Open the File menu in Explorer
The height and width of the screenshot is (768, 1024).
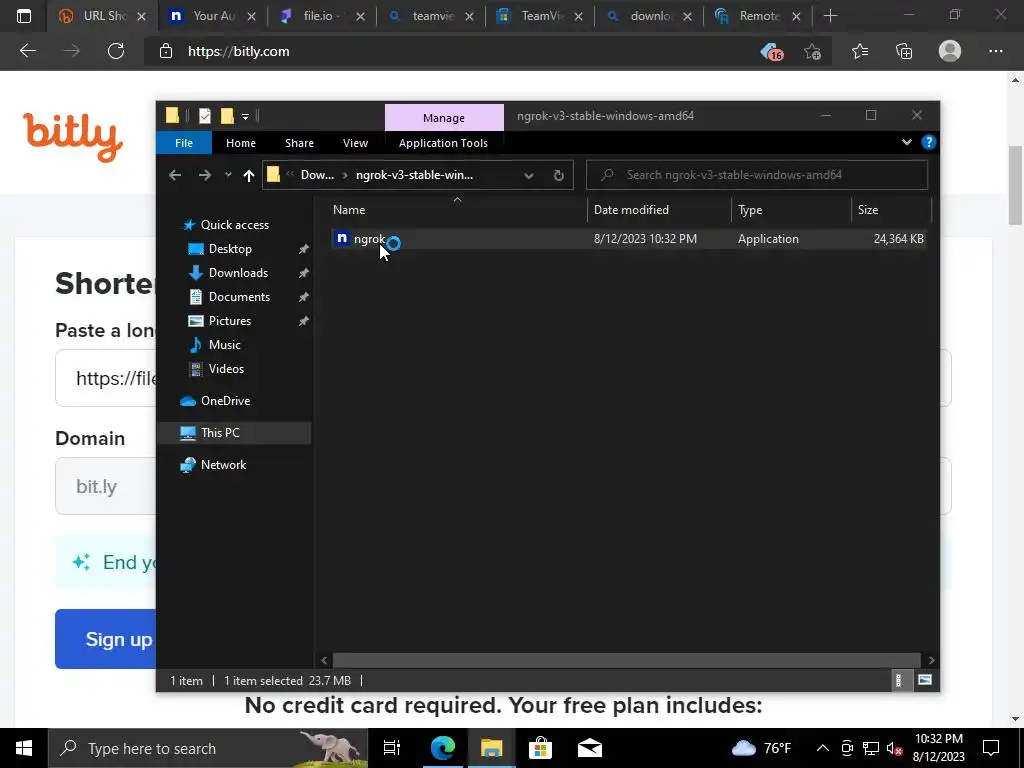184,143
